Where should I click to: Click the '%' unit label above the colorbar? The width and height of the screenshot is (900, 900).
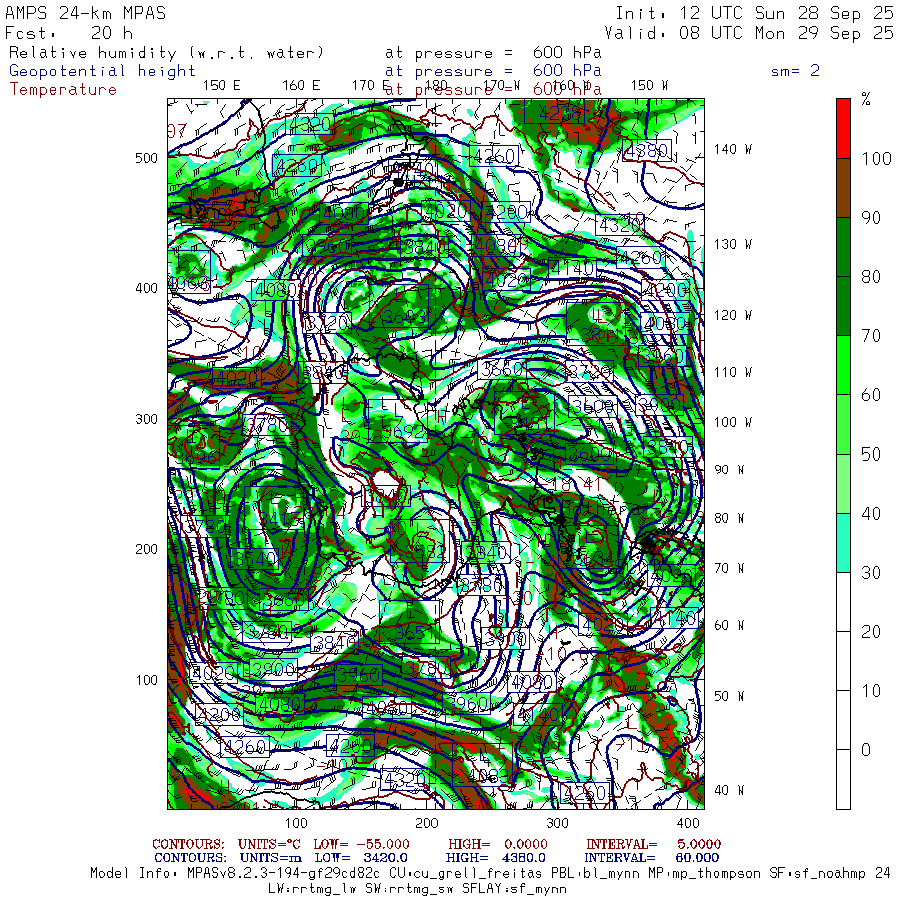(x=866, y=99)
